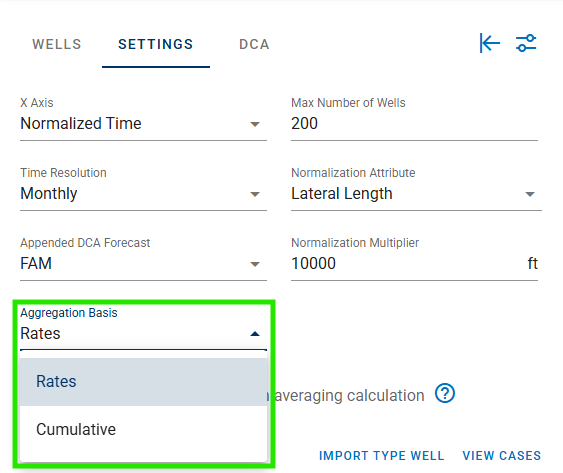Screen dimensions: 563x473
Task: Click IMPORT TYPE WELL button
Action: 382,455
